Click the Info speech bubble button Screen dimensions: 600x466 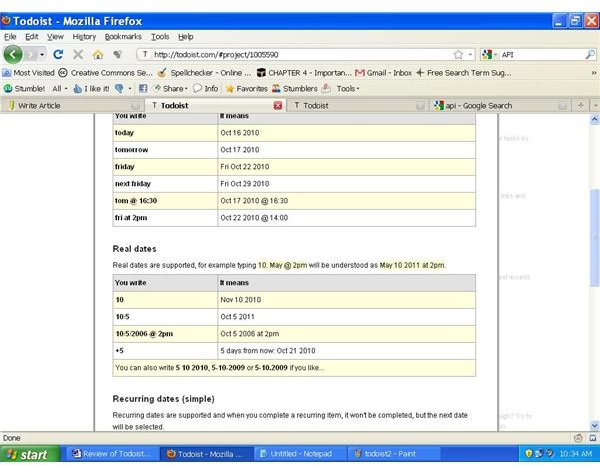point(205,89)
